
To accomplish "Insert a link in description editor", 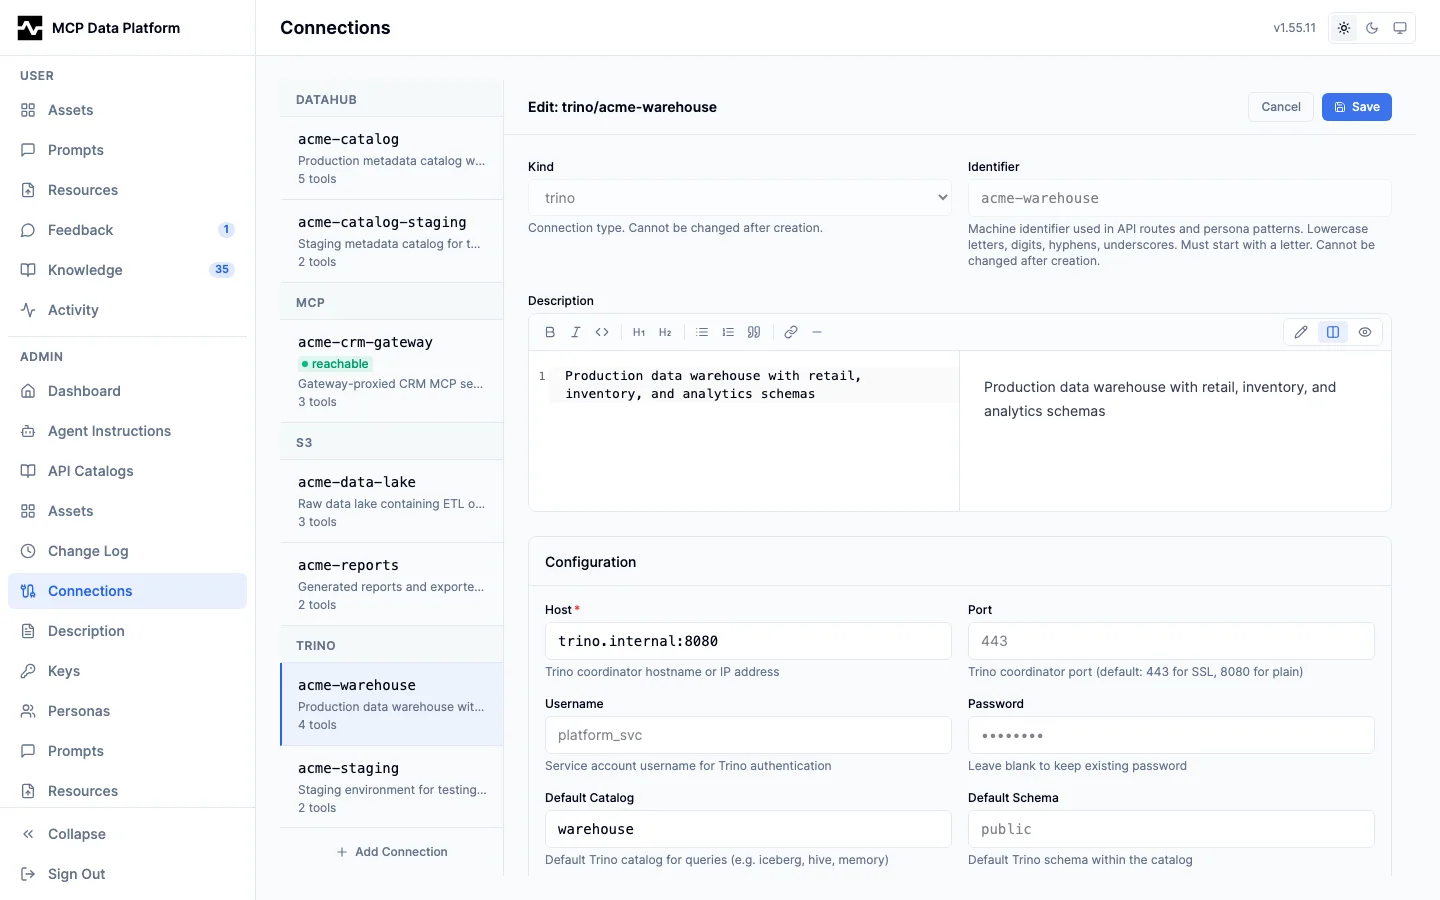I will [x=791, y=332].
